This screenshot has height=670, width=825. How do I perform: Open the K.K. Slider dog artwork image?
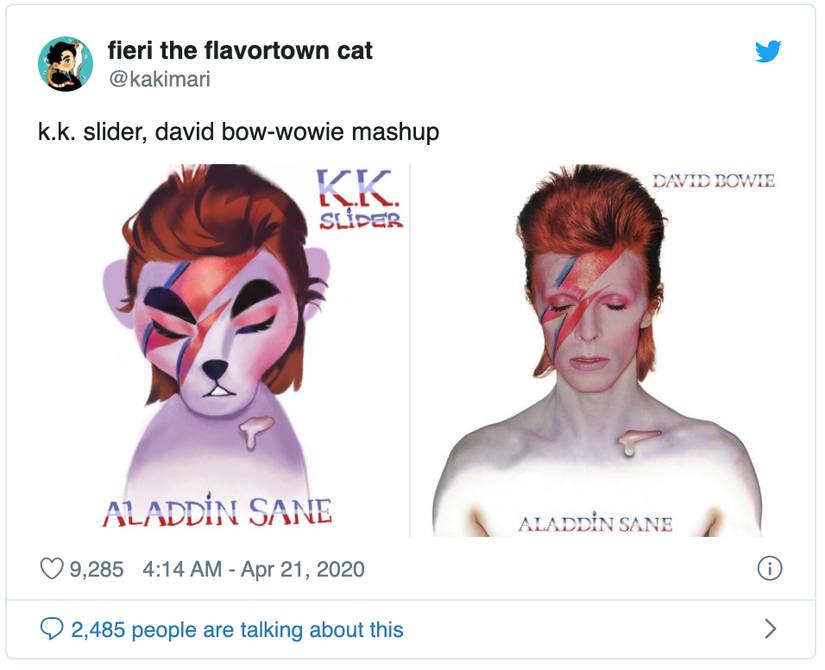pos(224,350)
